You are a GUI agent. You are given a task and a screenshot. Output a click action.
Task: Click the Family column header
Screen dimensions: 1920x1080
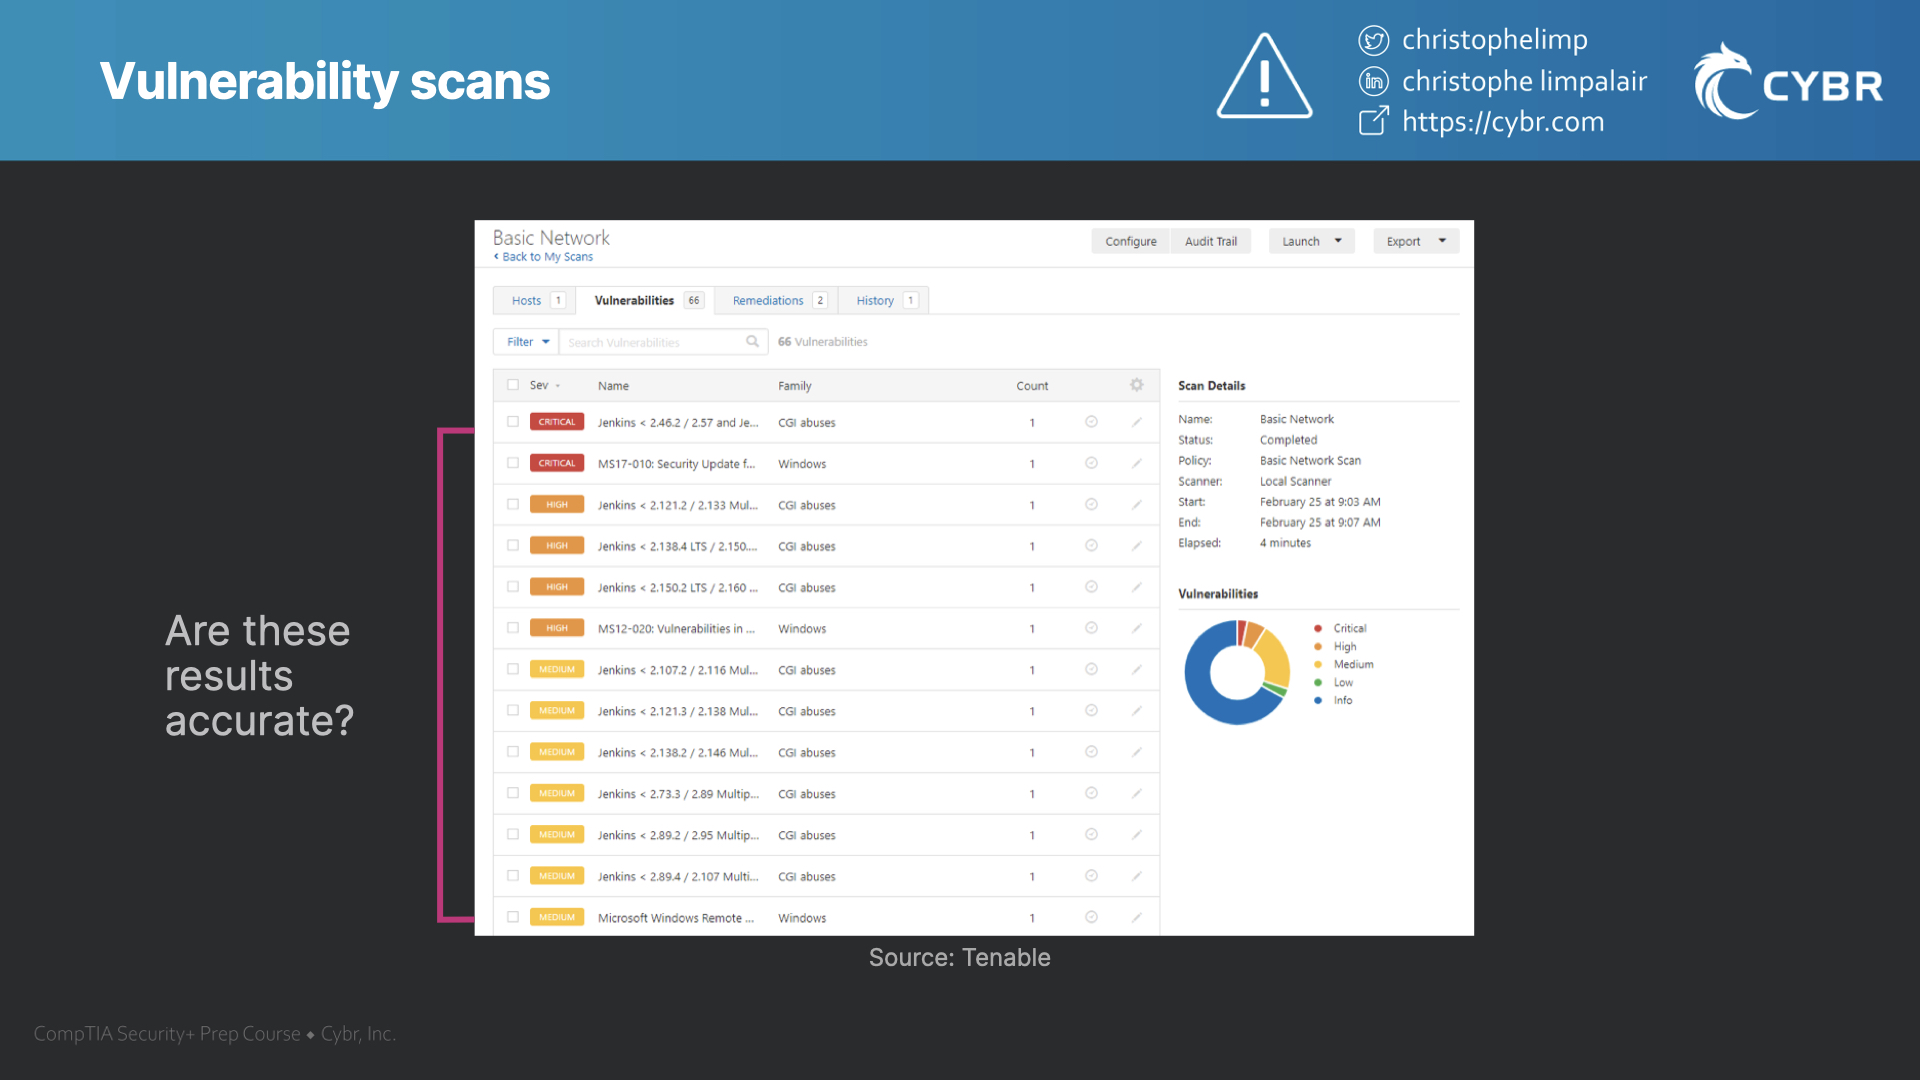click(x=795, y=386)
